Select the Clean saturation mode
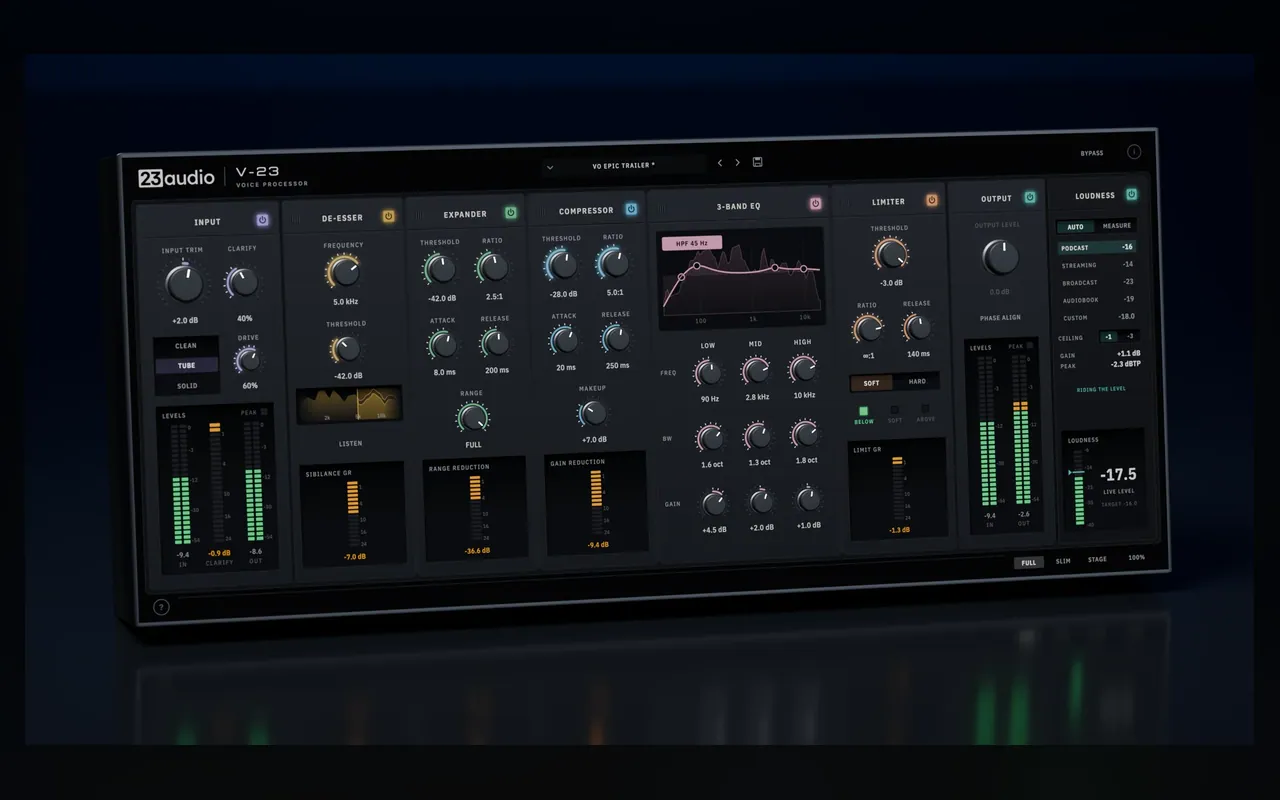This screenshot has height=800, width=1280. 186,346
